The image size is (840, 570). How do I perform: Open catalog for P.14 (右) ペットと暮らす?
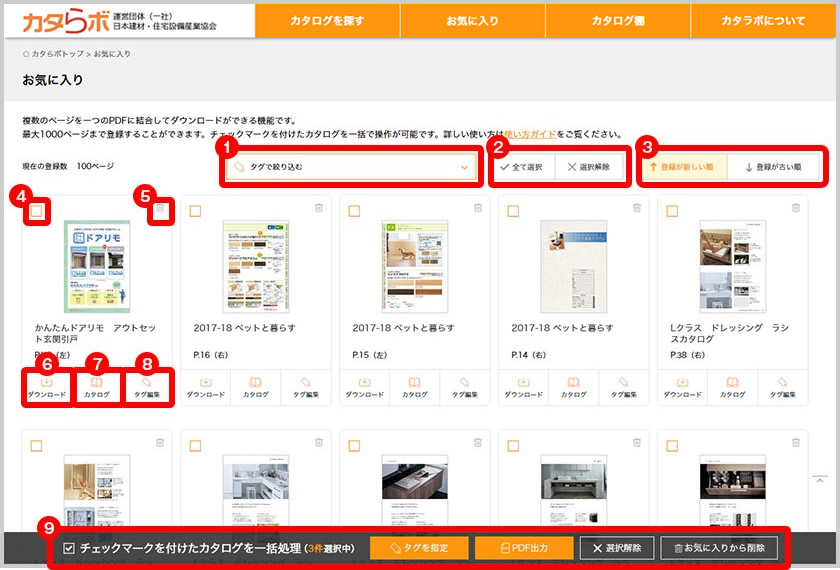573,387
